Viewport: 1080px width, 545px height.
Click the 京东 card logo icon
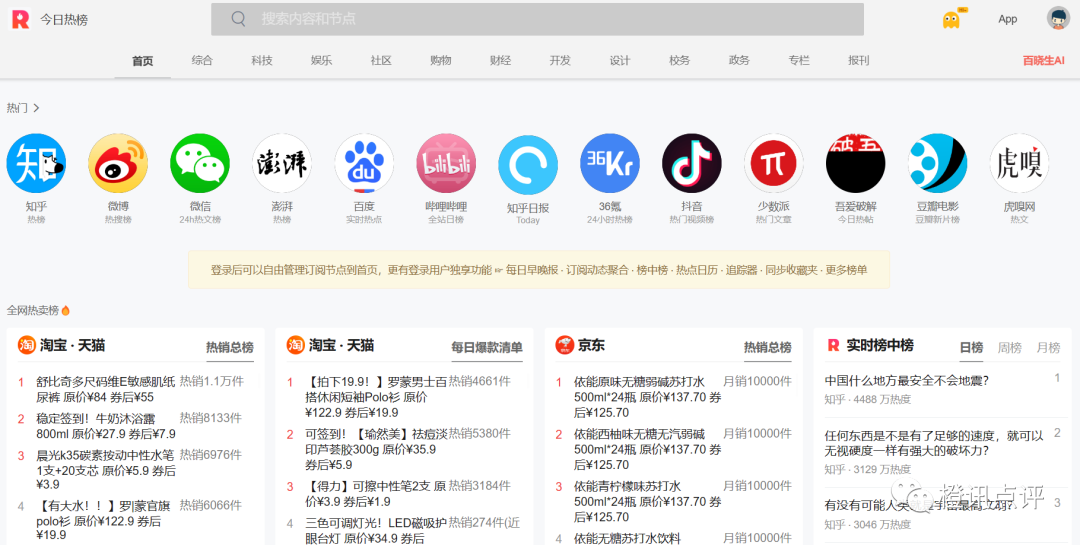[564, 345]
